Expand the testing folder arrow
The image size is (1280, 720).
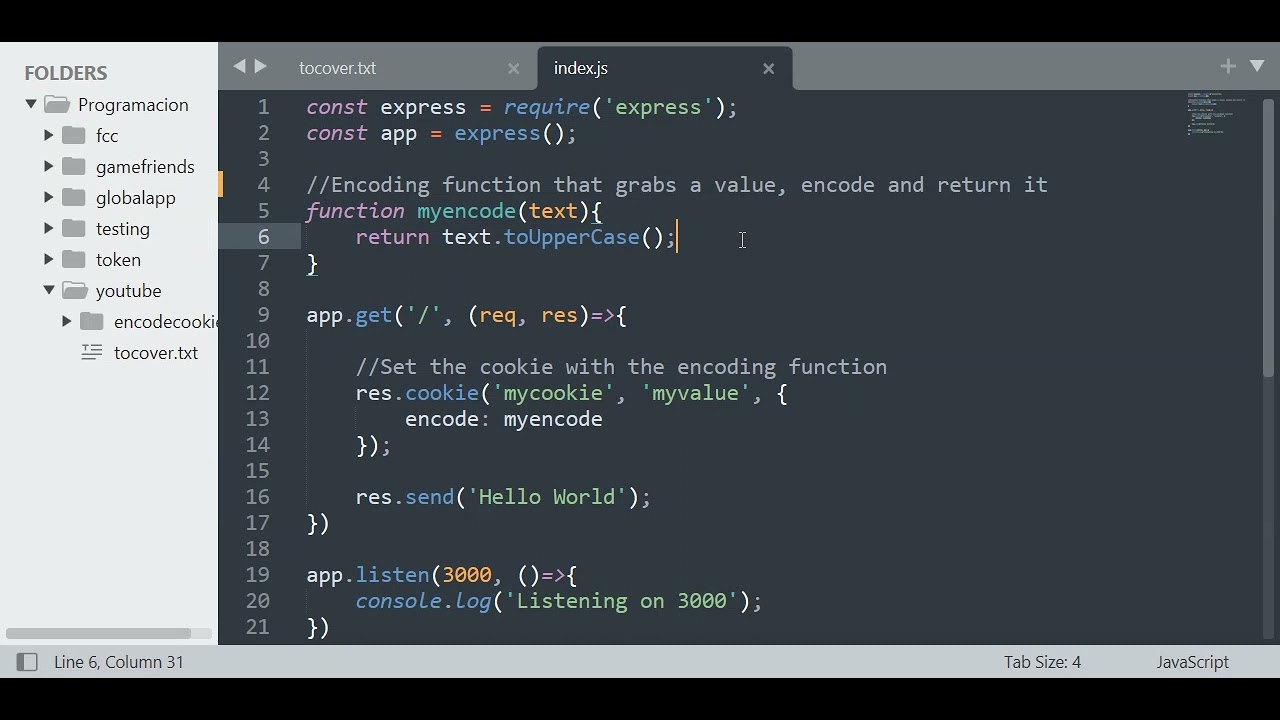(x=48, y=228)
